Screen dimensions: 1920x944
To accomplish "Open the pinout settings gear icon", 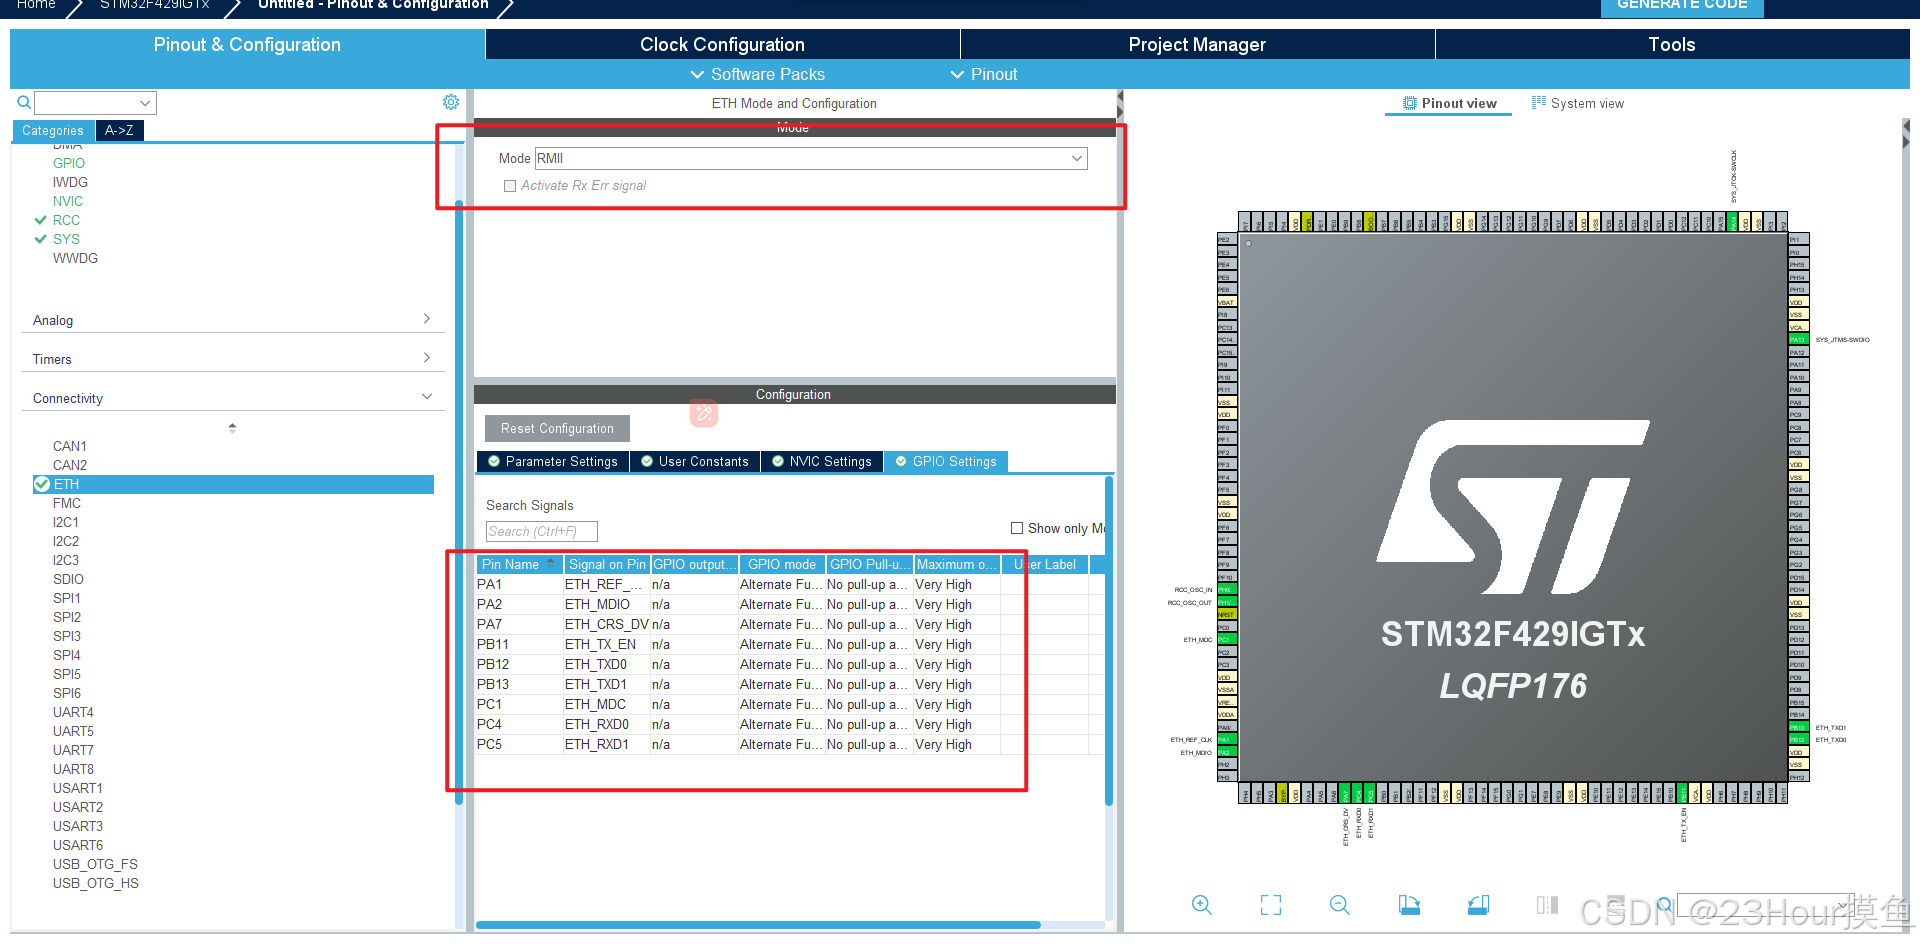I will pyautogui.click(x=451, y=102).
